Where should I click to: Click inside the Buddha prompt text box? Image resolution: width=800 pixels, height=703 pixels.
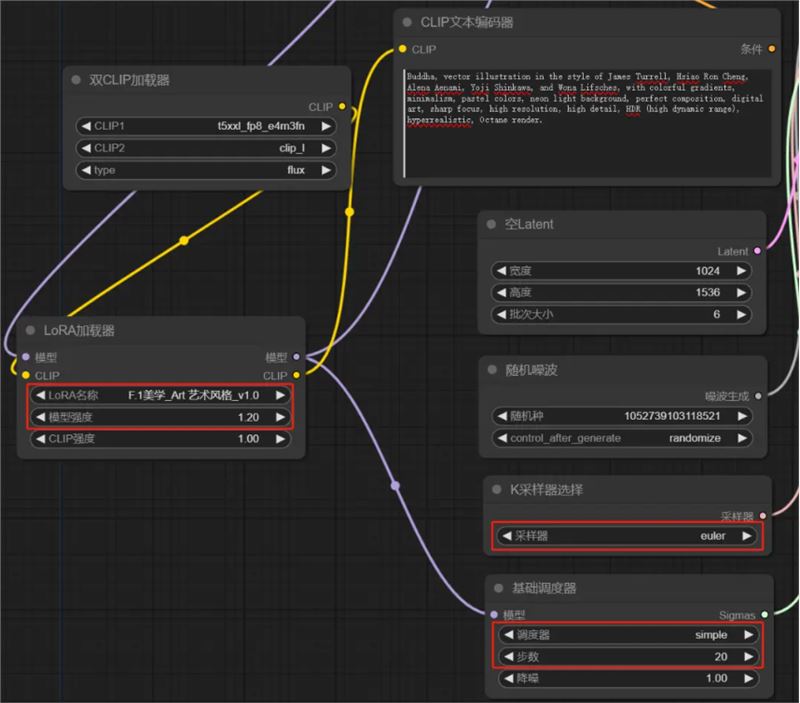(x=587, y=123)
